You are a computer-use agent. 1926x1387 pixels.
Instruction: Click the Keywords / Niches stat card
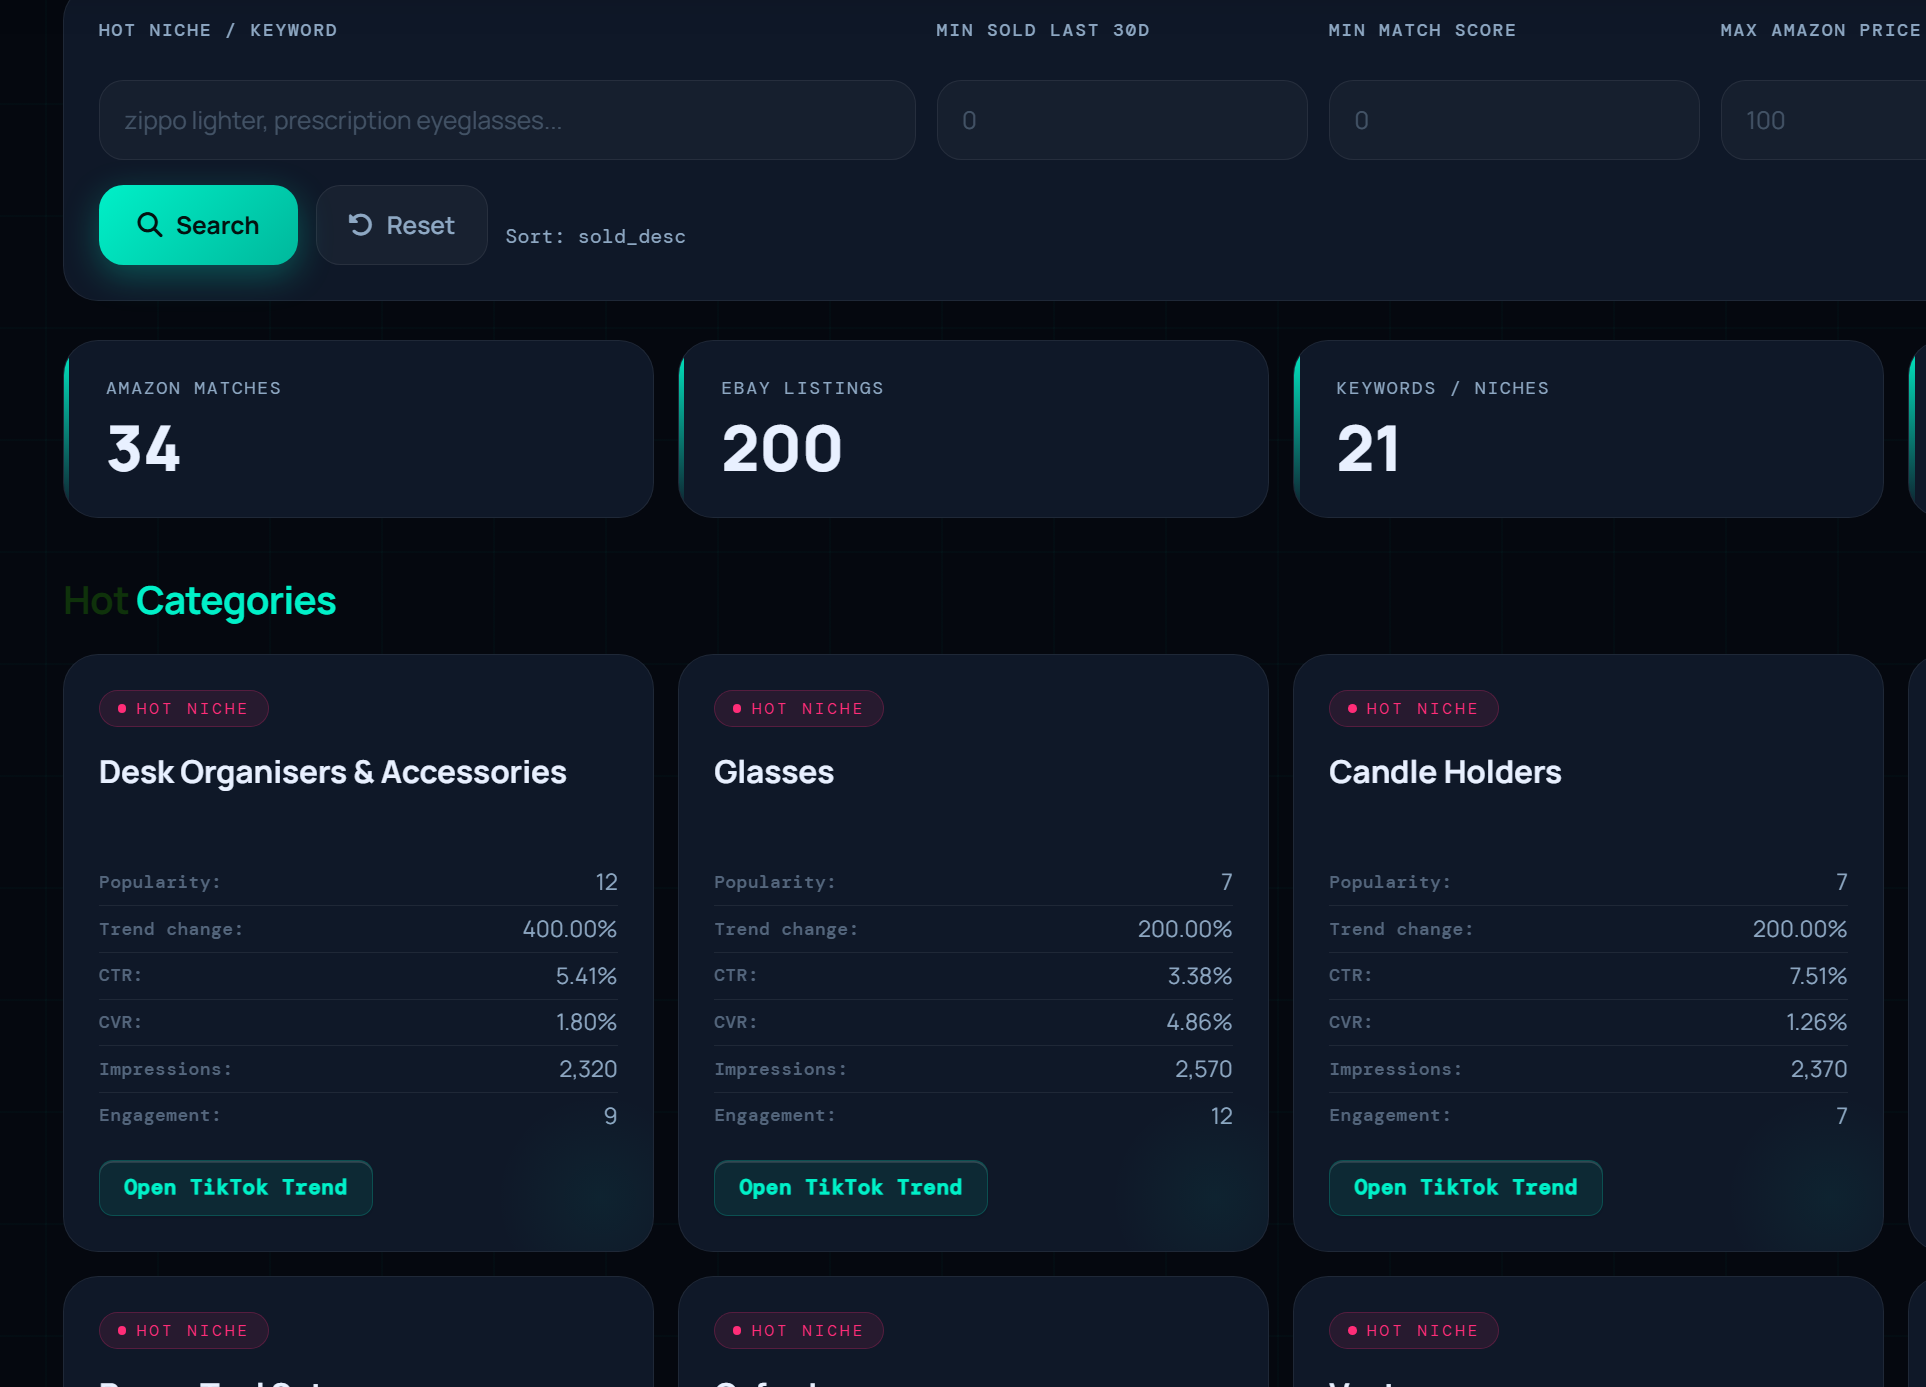tap(1588, 429)
